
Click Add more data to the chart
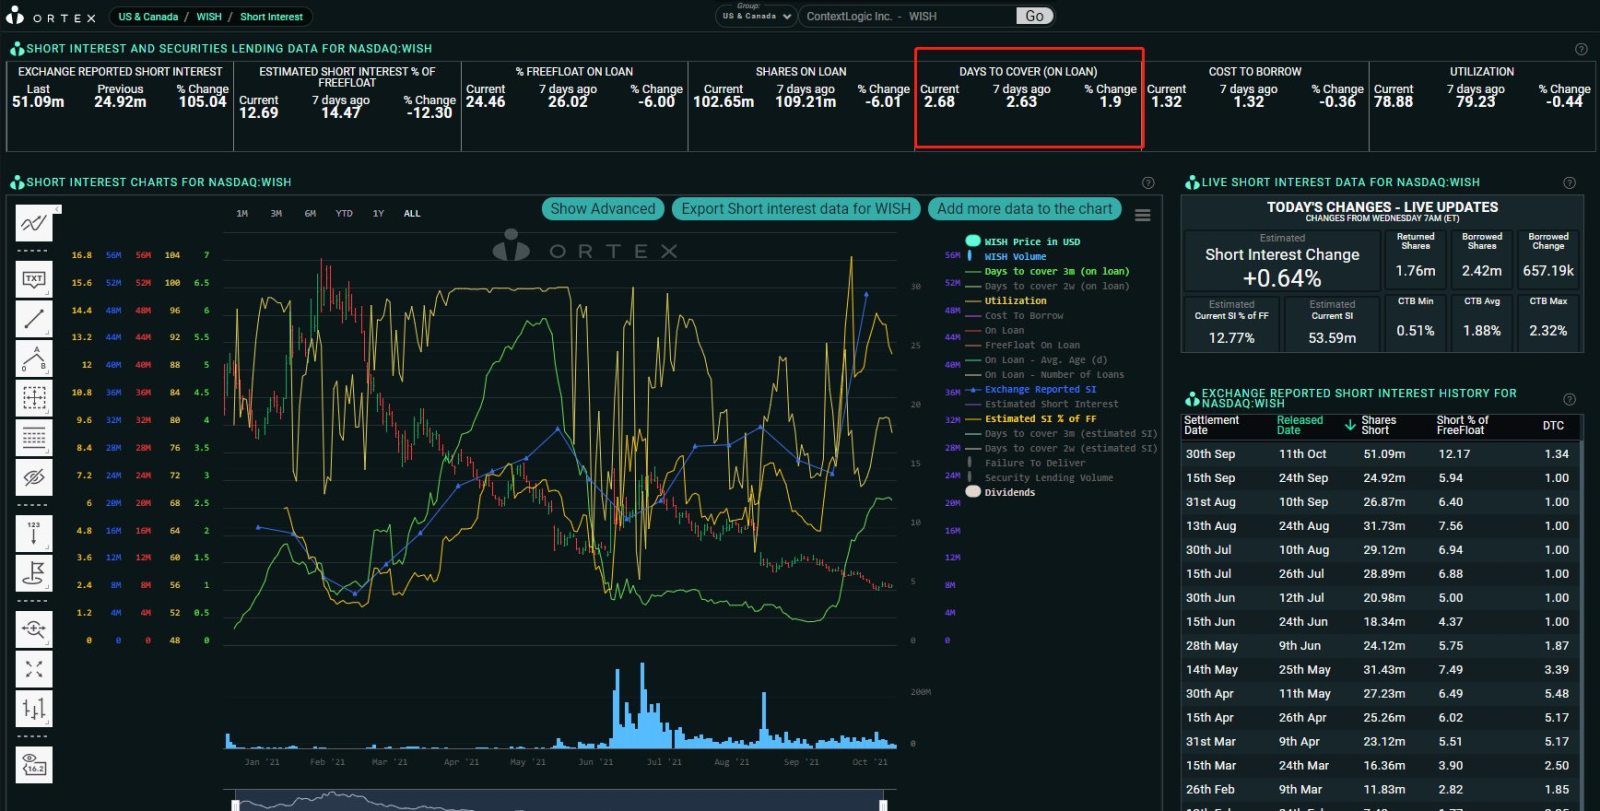click(1025, 209)
